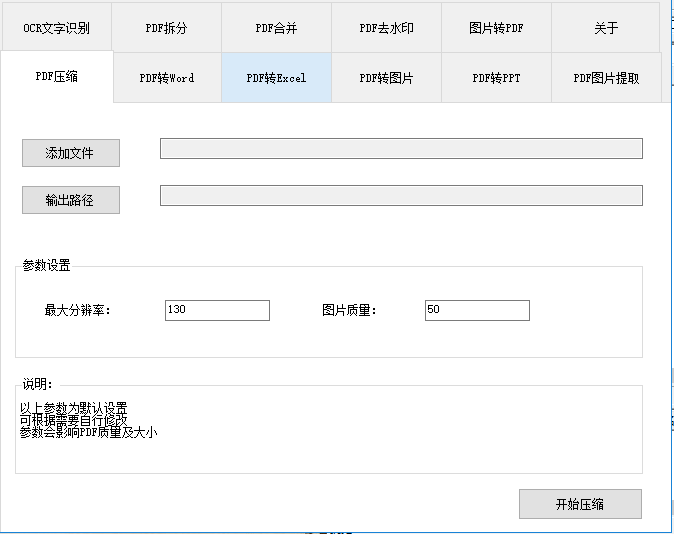674x534 pixels.
Task: Choose the PDF转图片 tab
Action: (386, 78)
